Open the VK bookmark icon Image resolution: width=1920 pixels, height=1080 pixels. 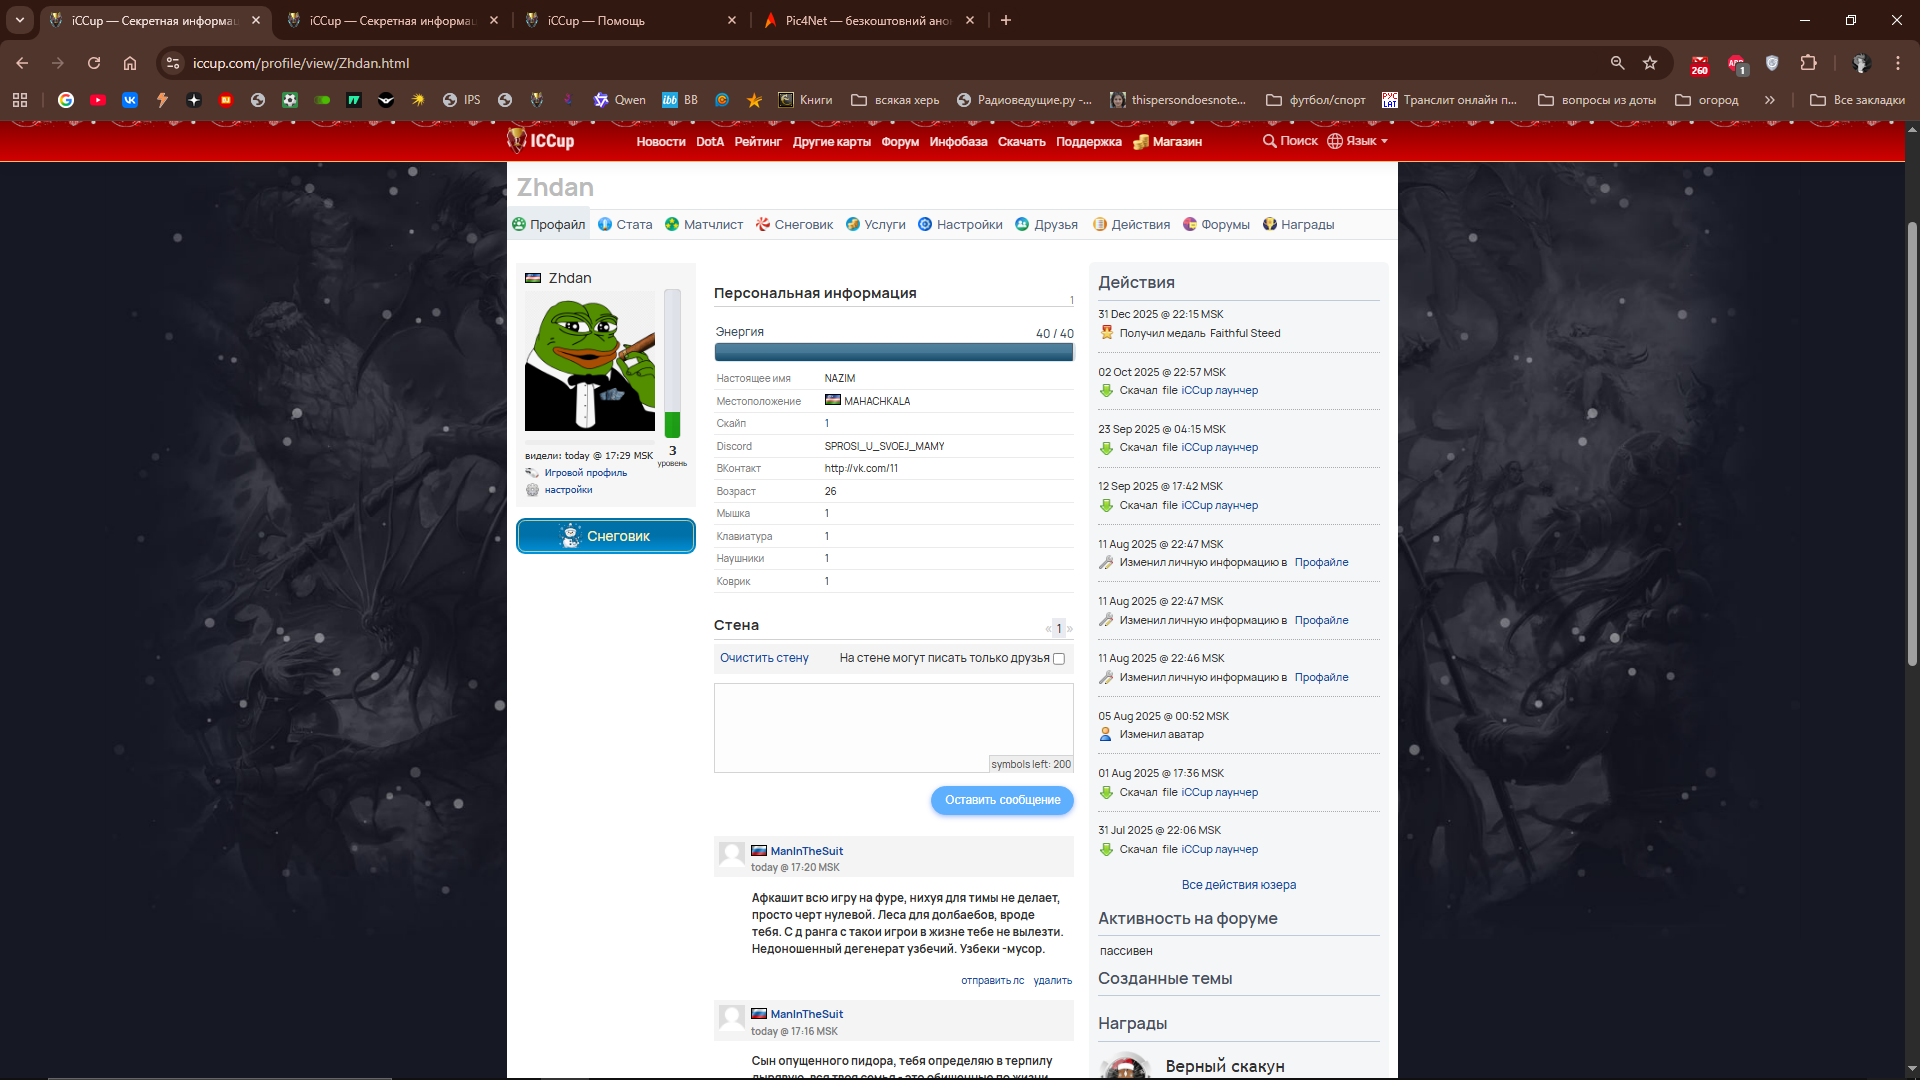(130, 100)
